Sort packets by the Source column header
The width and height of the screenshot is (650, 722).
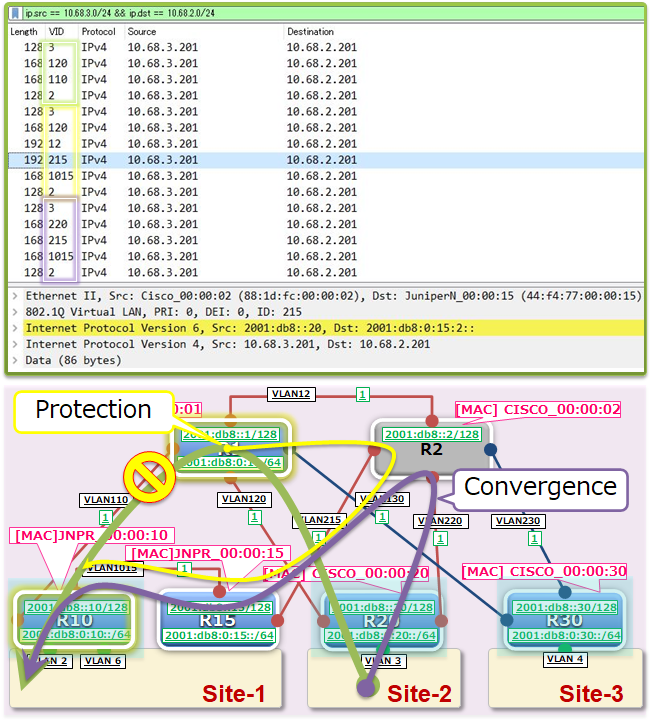pos(142,32)
